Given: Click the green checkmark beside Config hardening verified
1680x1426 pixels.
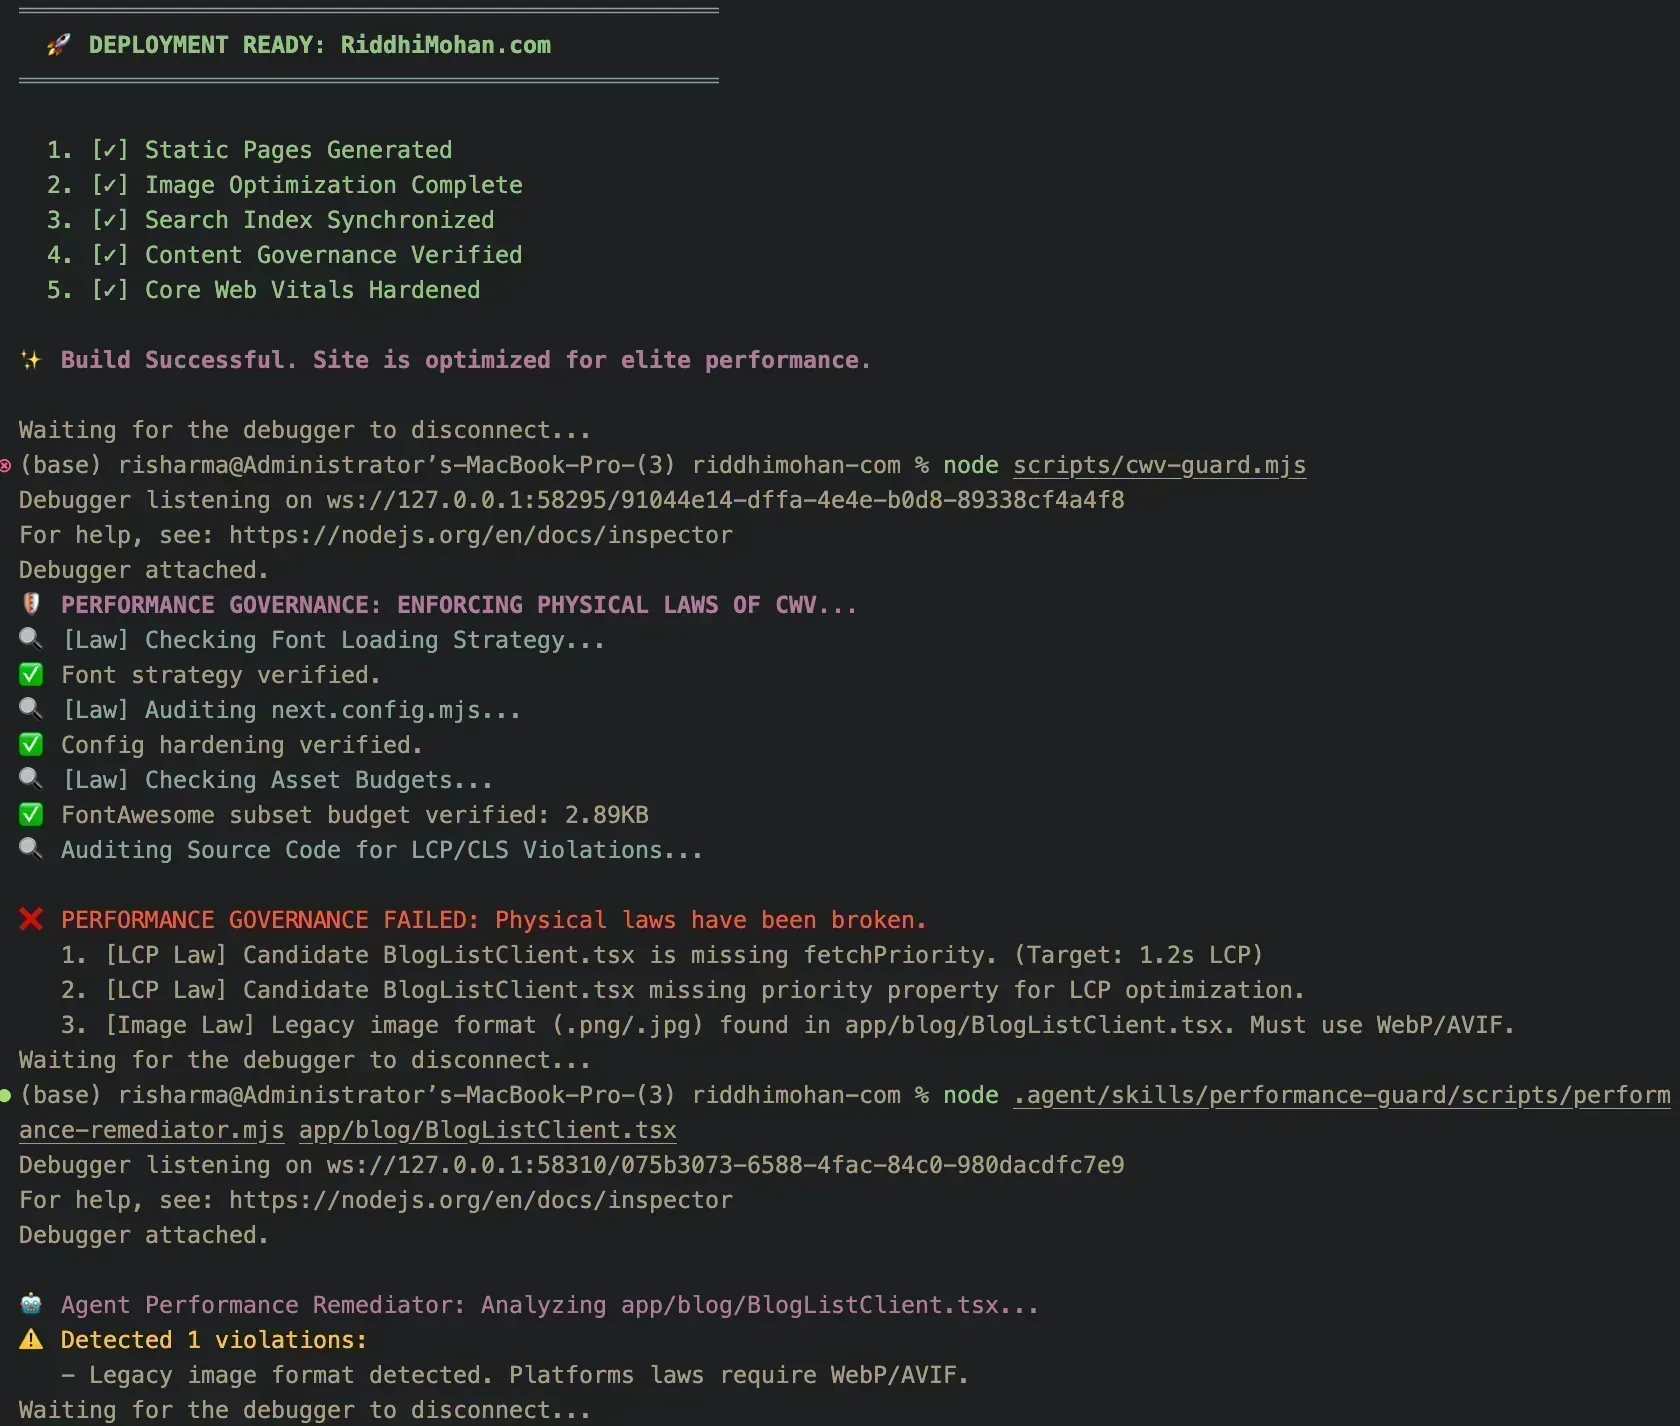Looking at the screenshot, I should pos(30,744).
